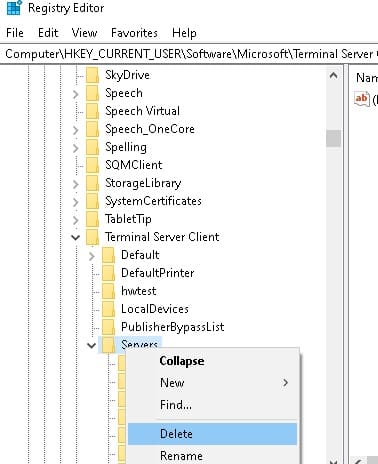
Task: Collapse the Terminal Server Client key
Action: click(76, 238)
